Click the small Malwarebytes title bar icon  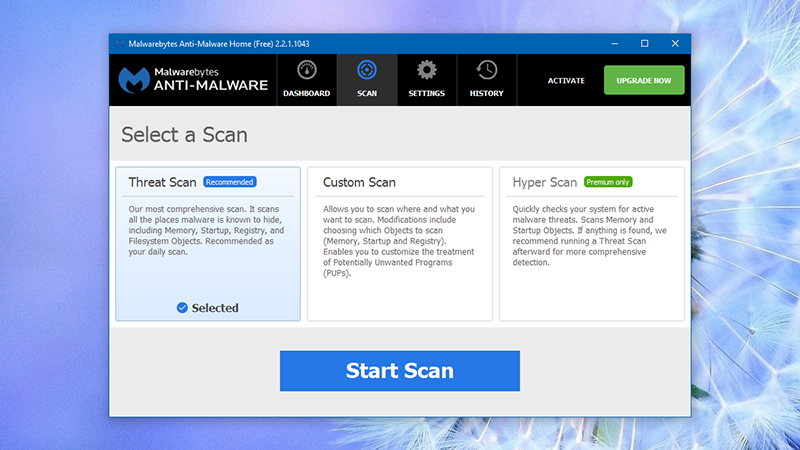coord(120,44)
